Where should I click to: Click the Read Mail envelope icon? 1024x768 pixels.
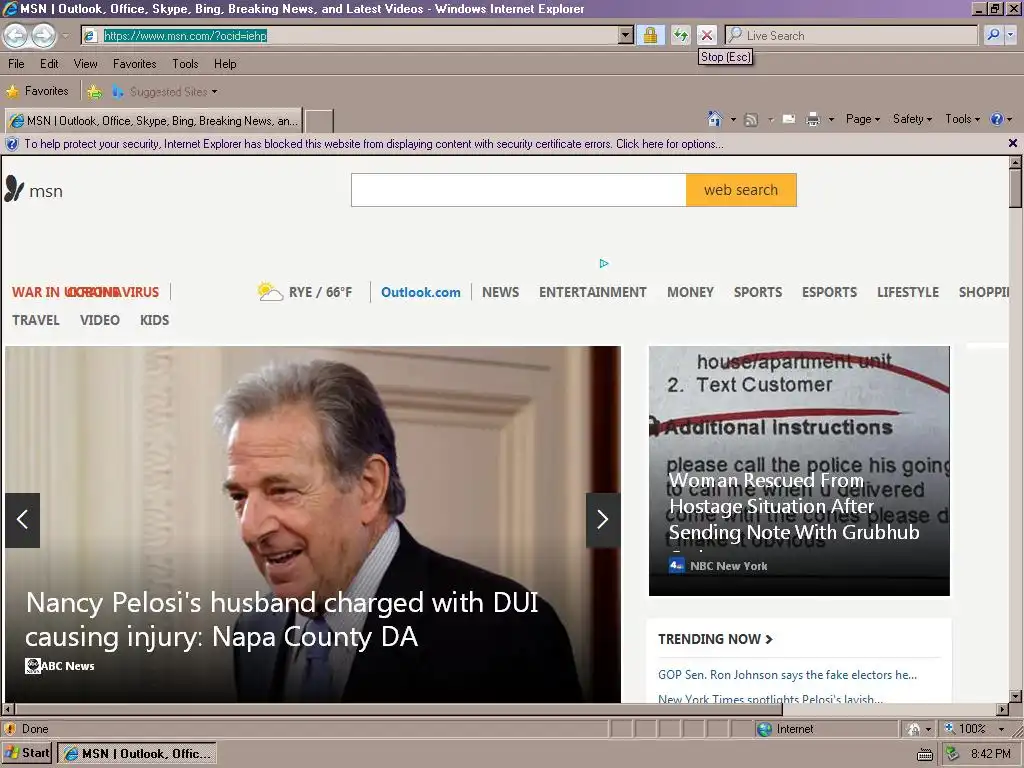pos(789,119)
